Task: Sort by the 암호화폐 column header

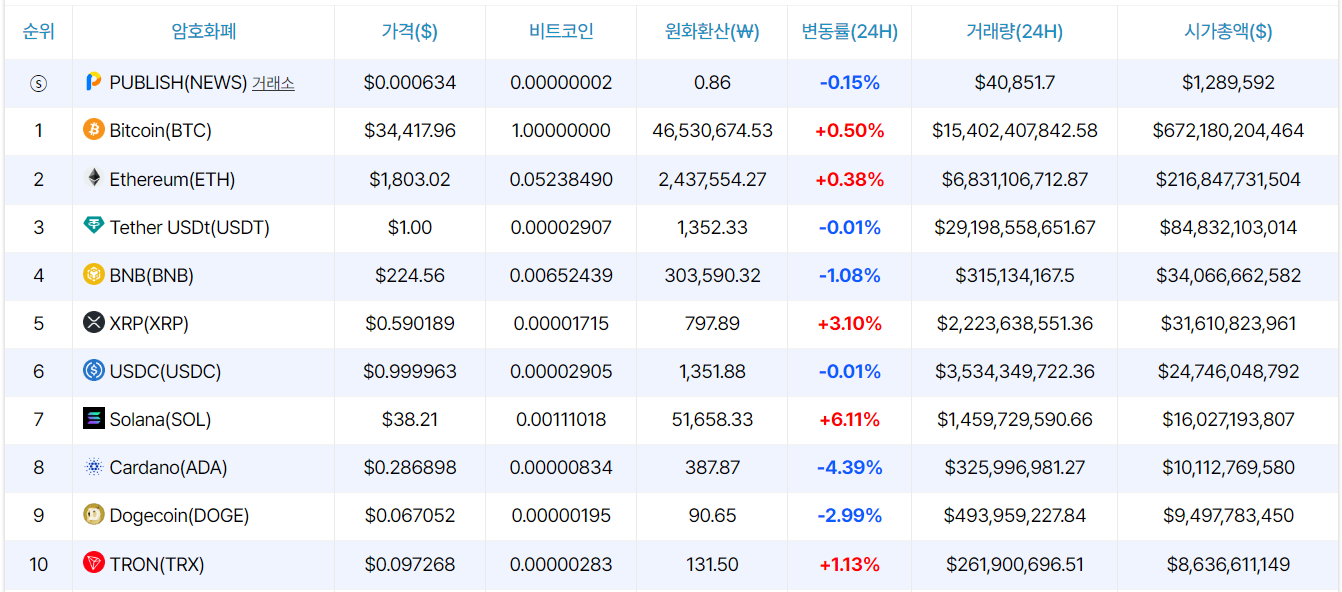Action: (x=203, y=31)
